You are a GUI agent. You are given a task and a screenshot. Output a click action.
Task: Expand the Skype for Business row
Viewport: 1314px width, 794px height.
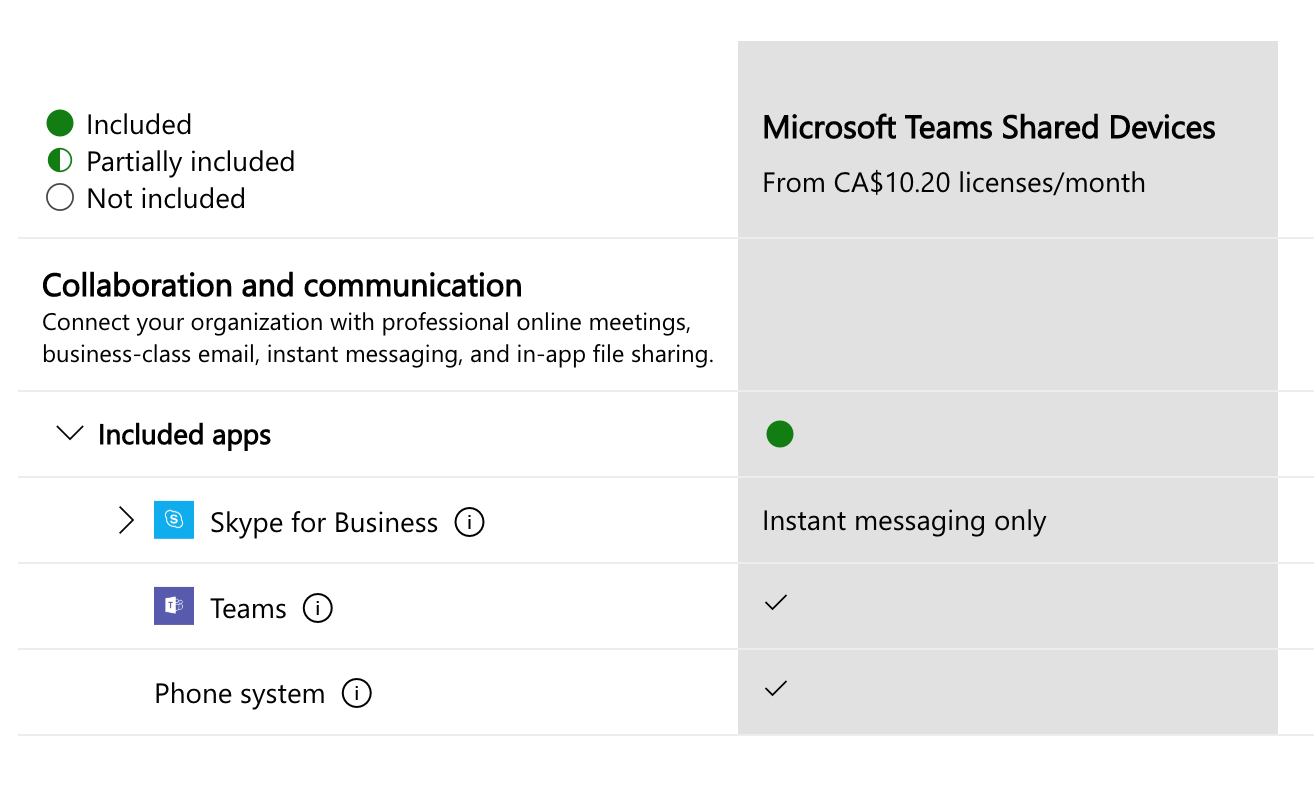(x=126, y=521)
